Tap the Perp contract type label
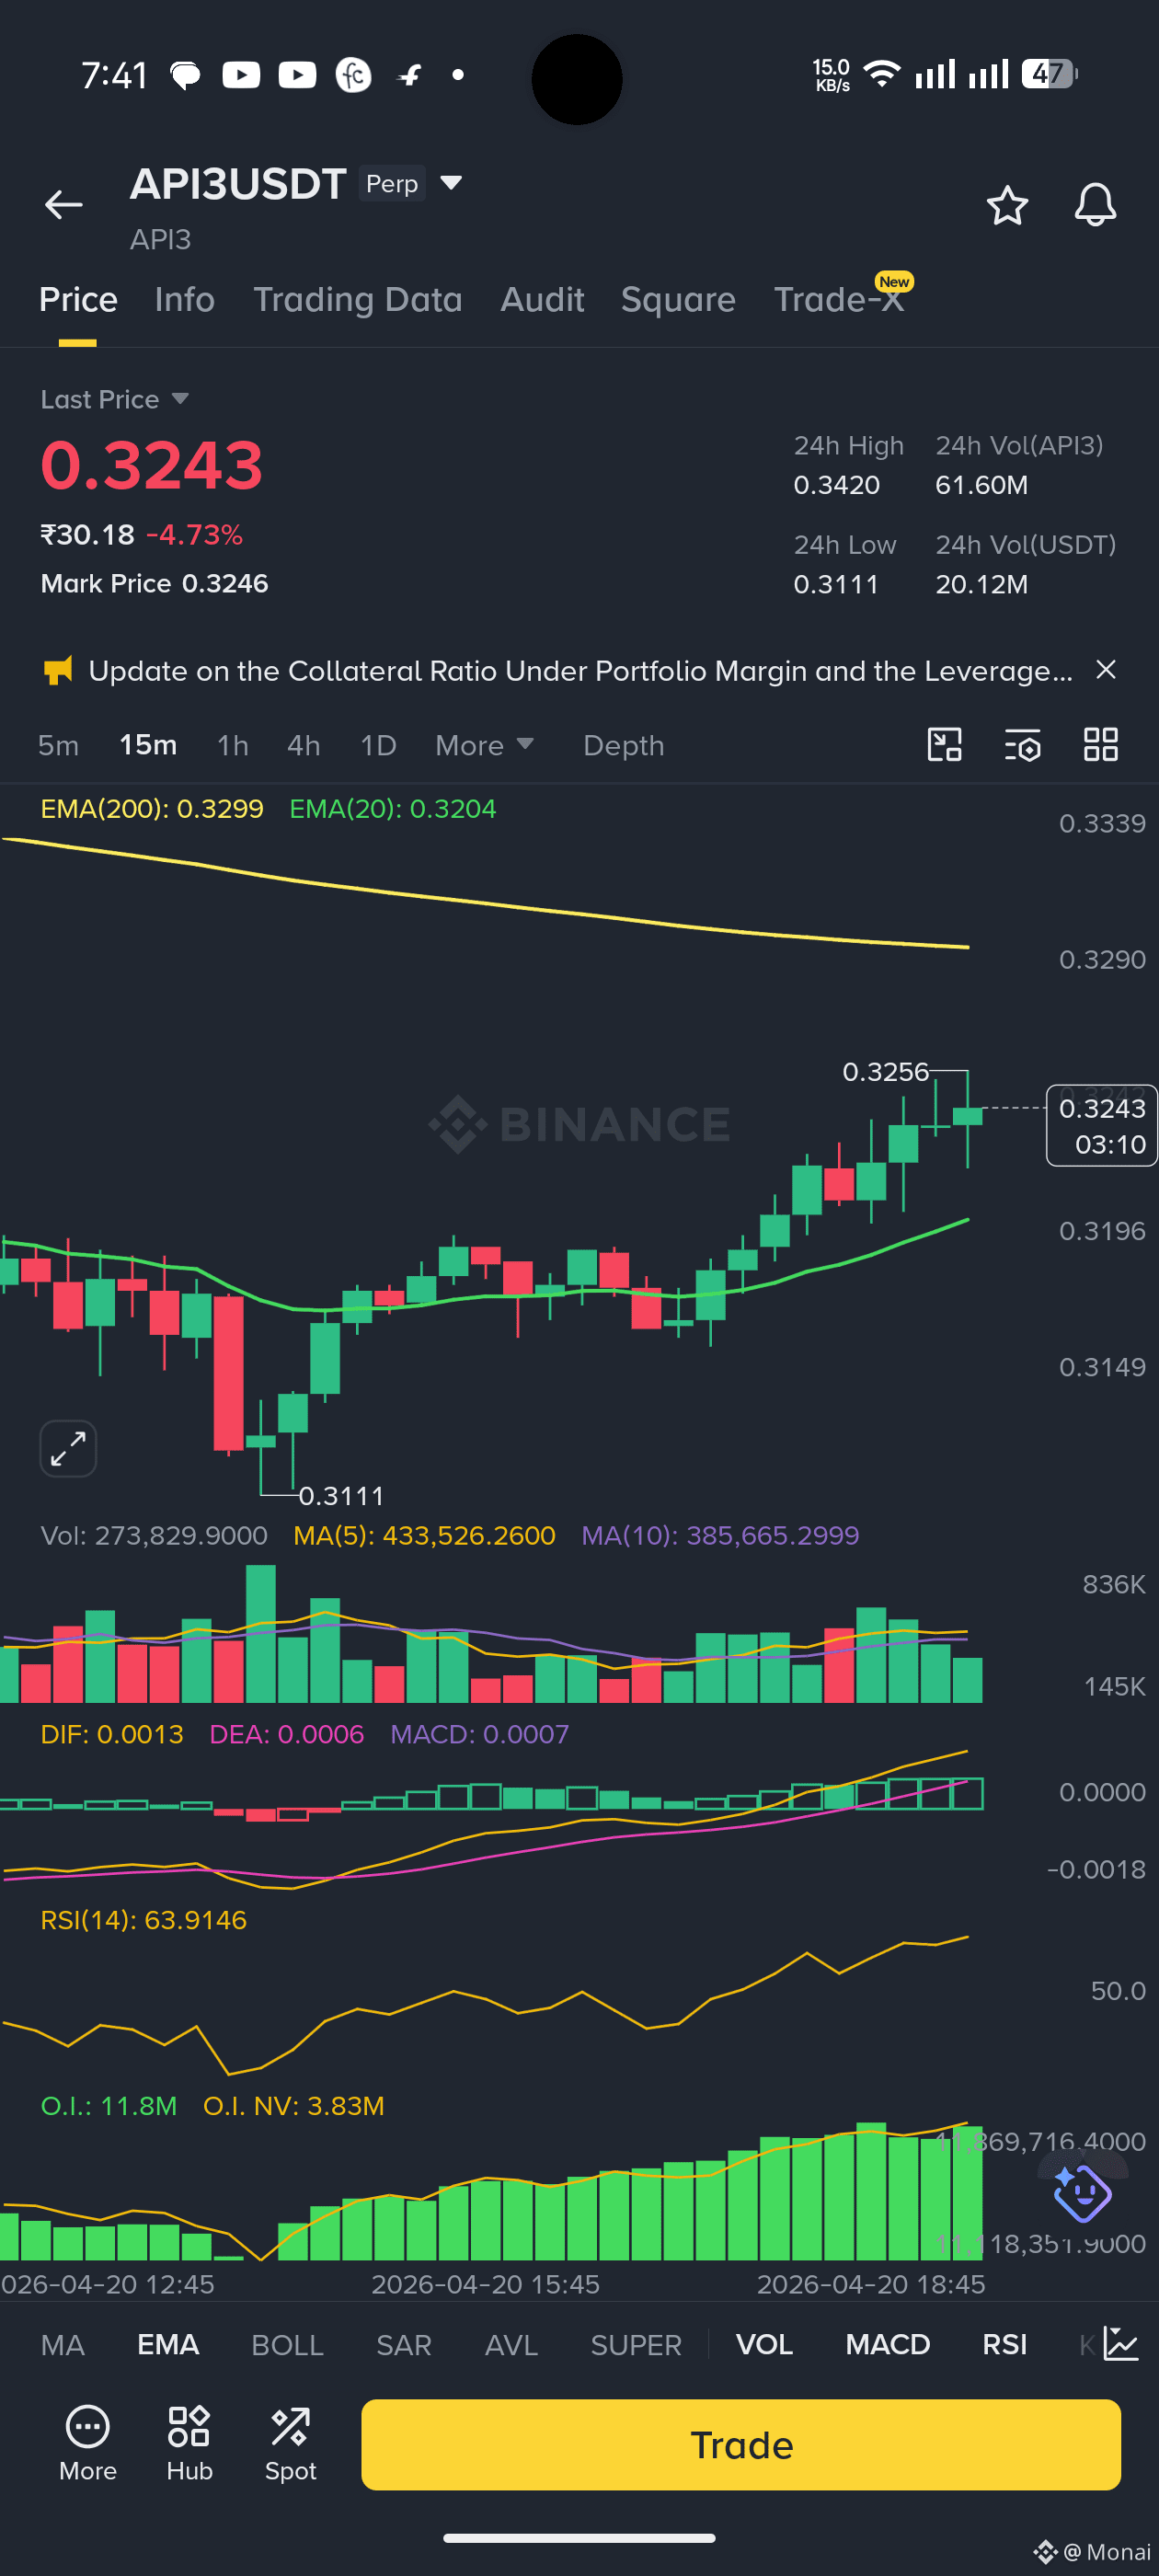The image size is (1159, 2576). click(x=392, y=183)
